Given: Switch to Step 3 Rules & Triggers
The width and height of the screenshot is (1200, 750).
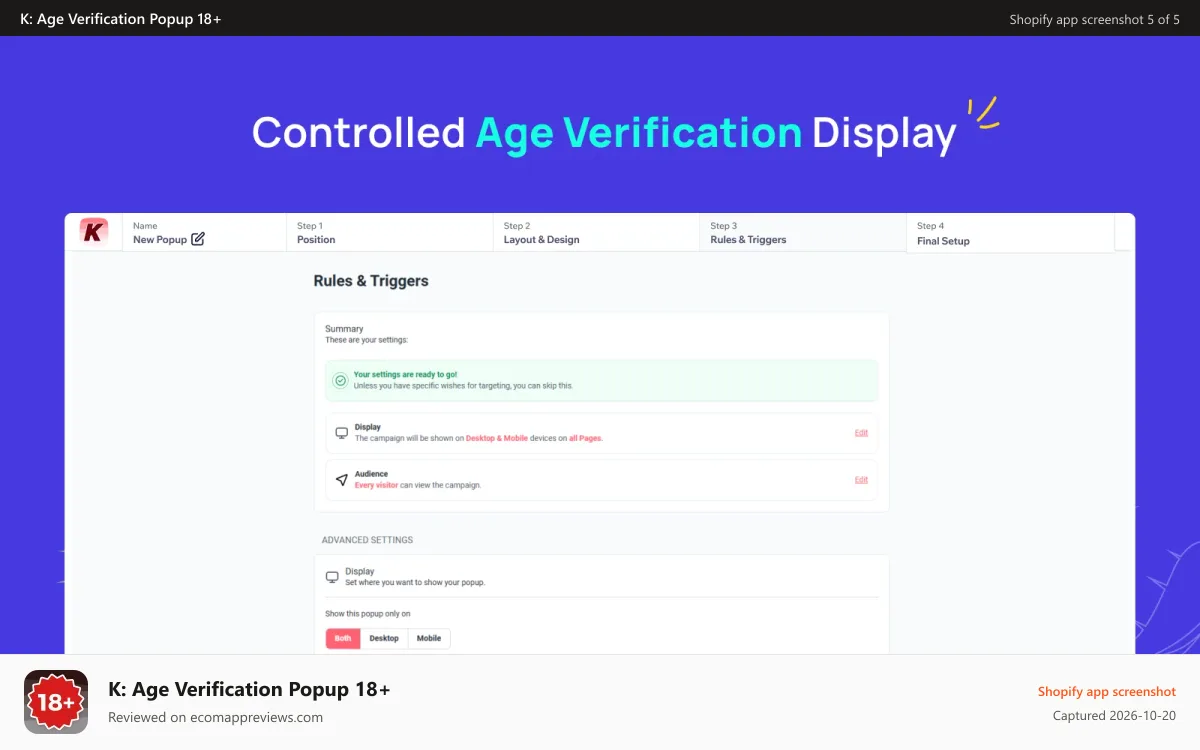Looking at the screenshot, I should click(x=802, y=232).
